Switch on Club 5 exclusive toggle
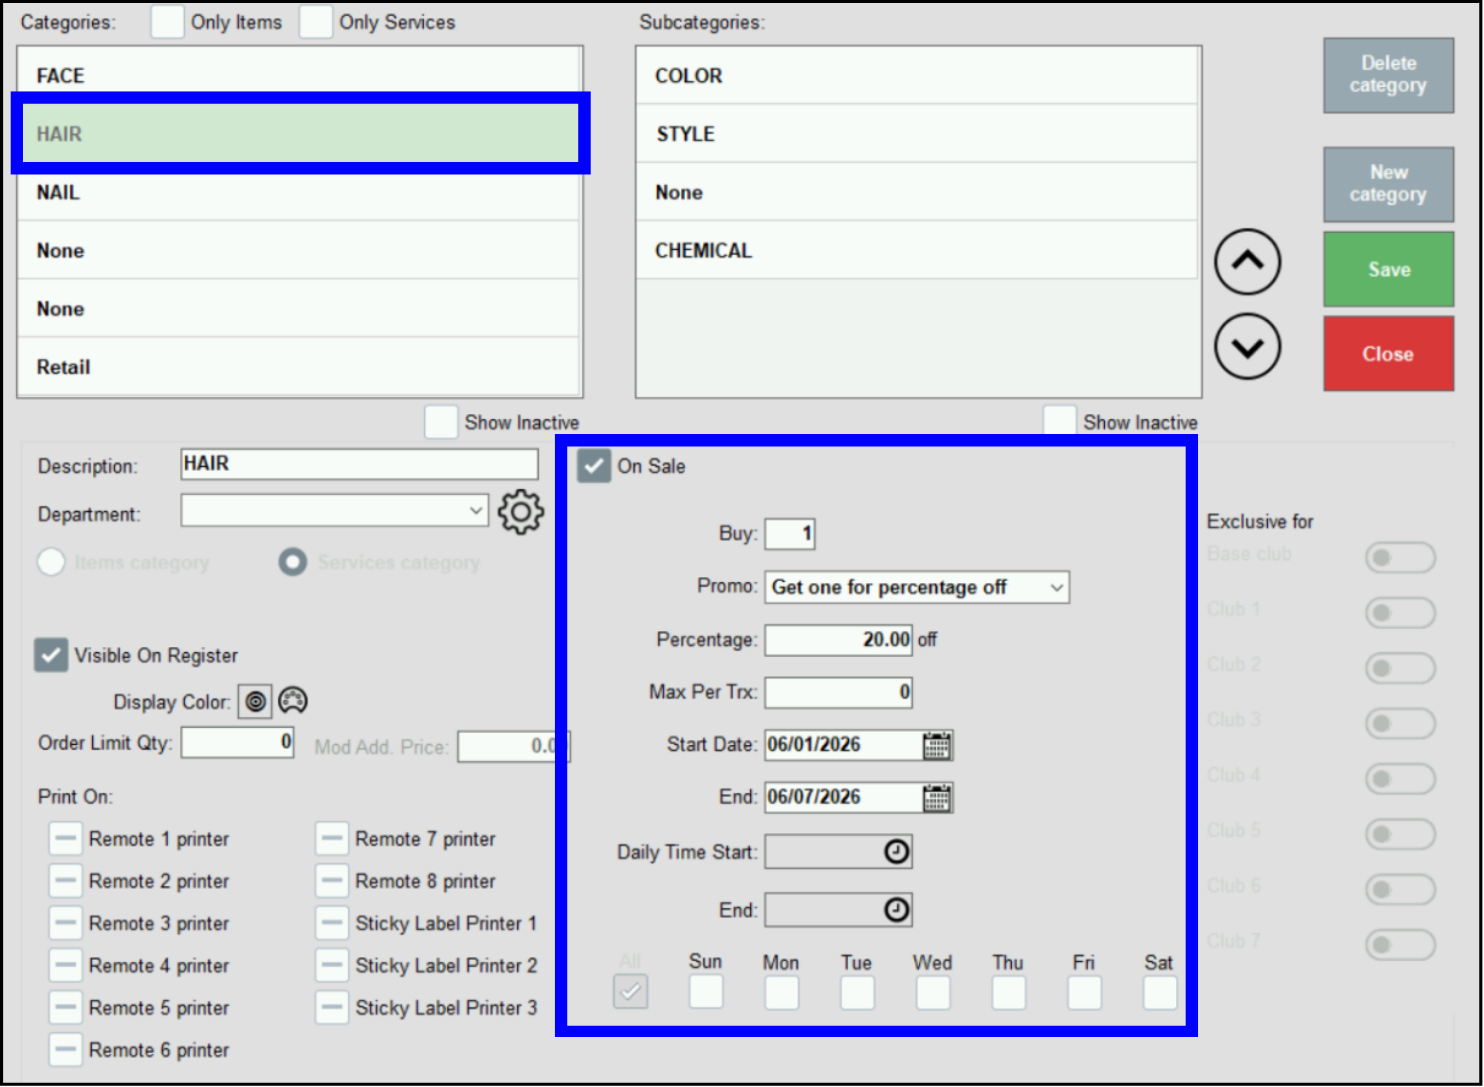1484x1087 pixels. 1400,833
